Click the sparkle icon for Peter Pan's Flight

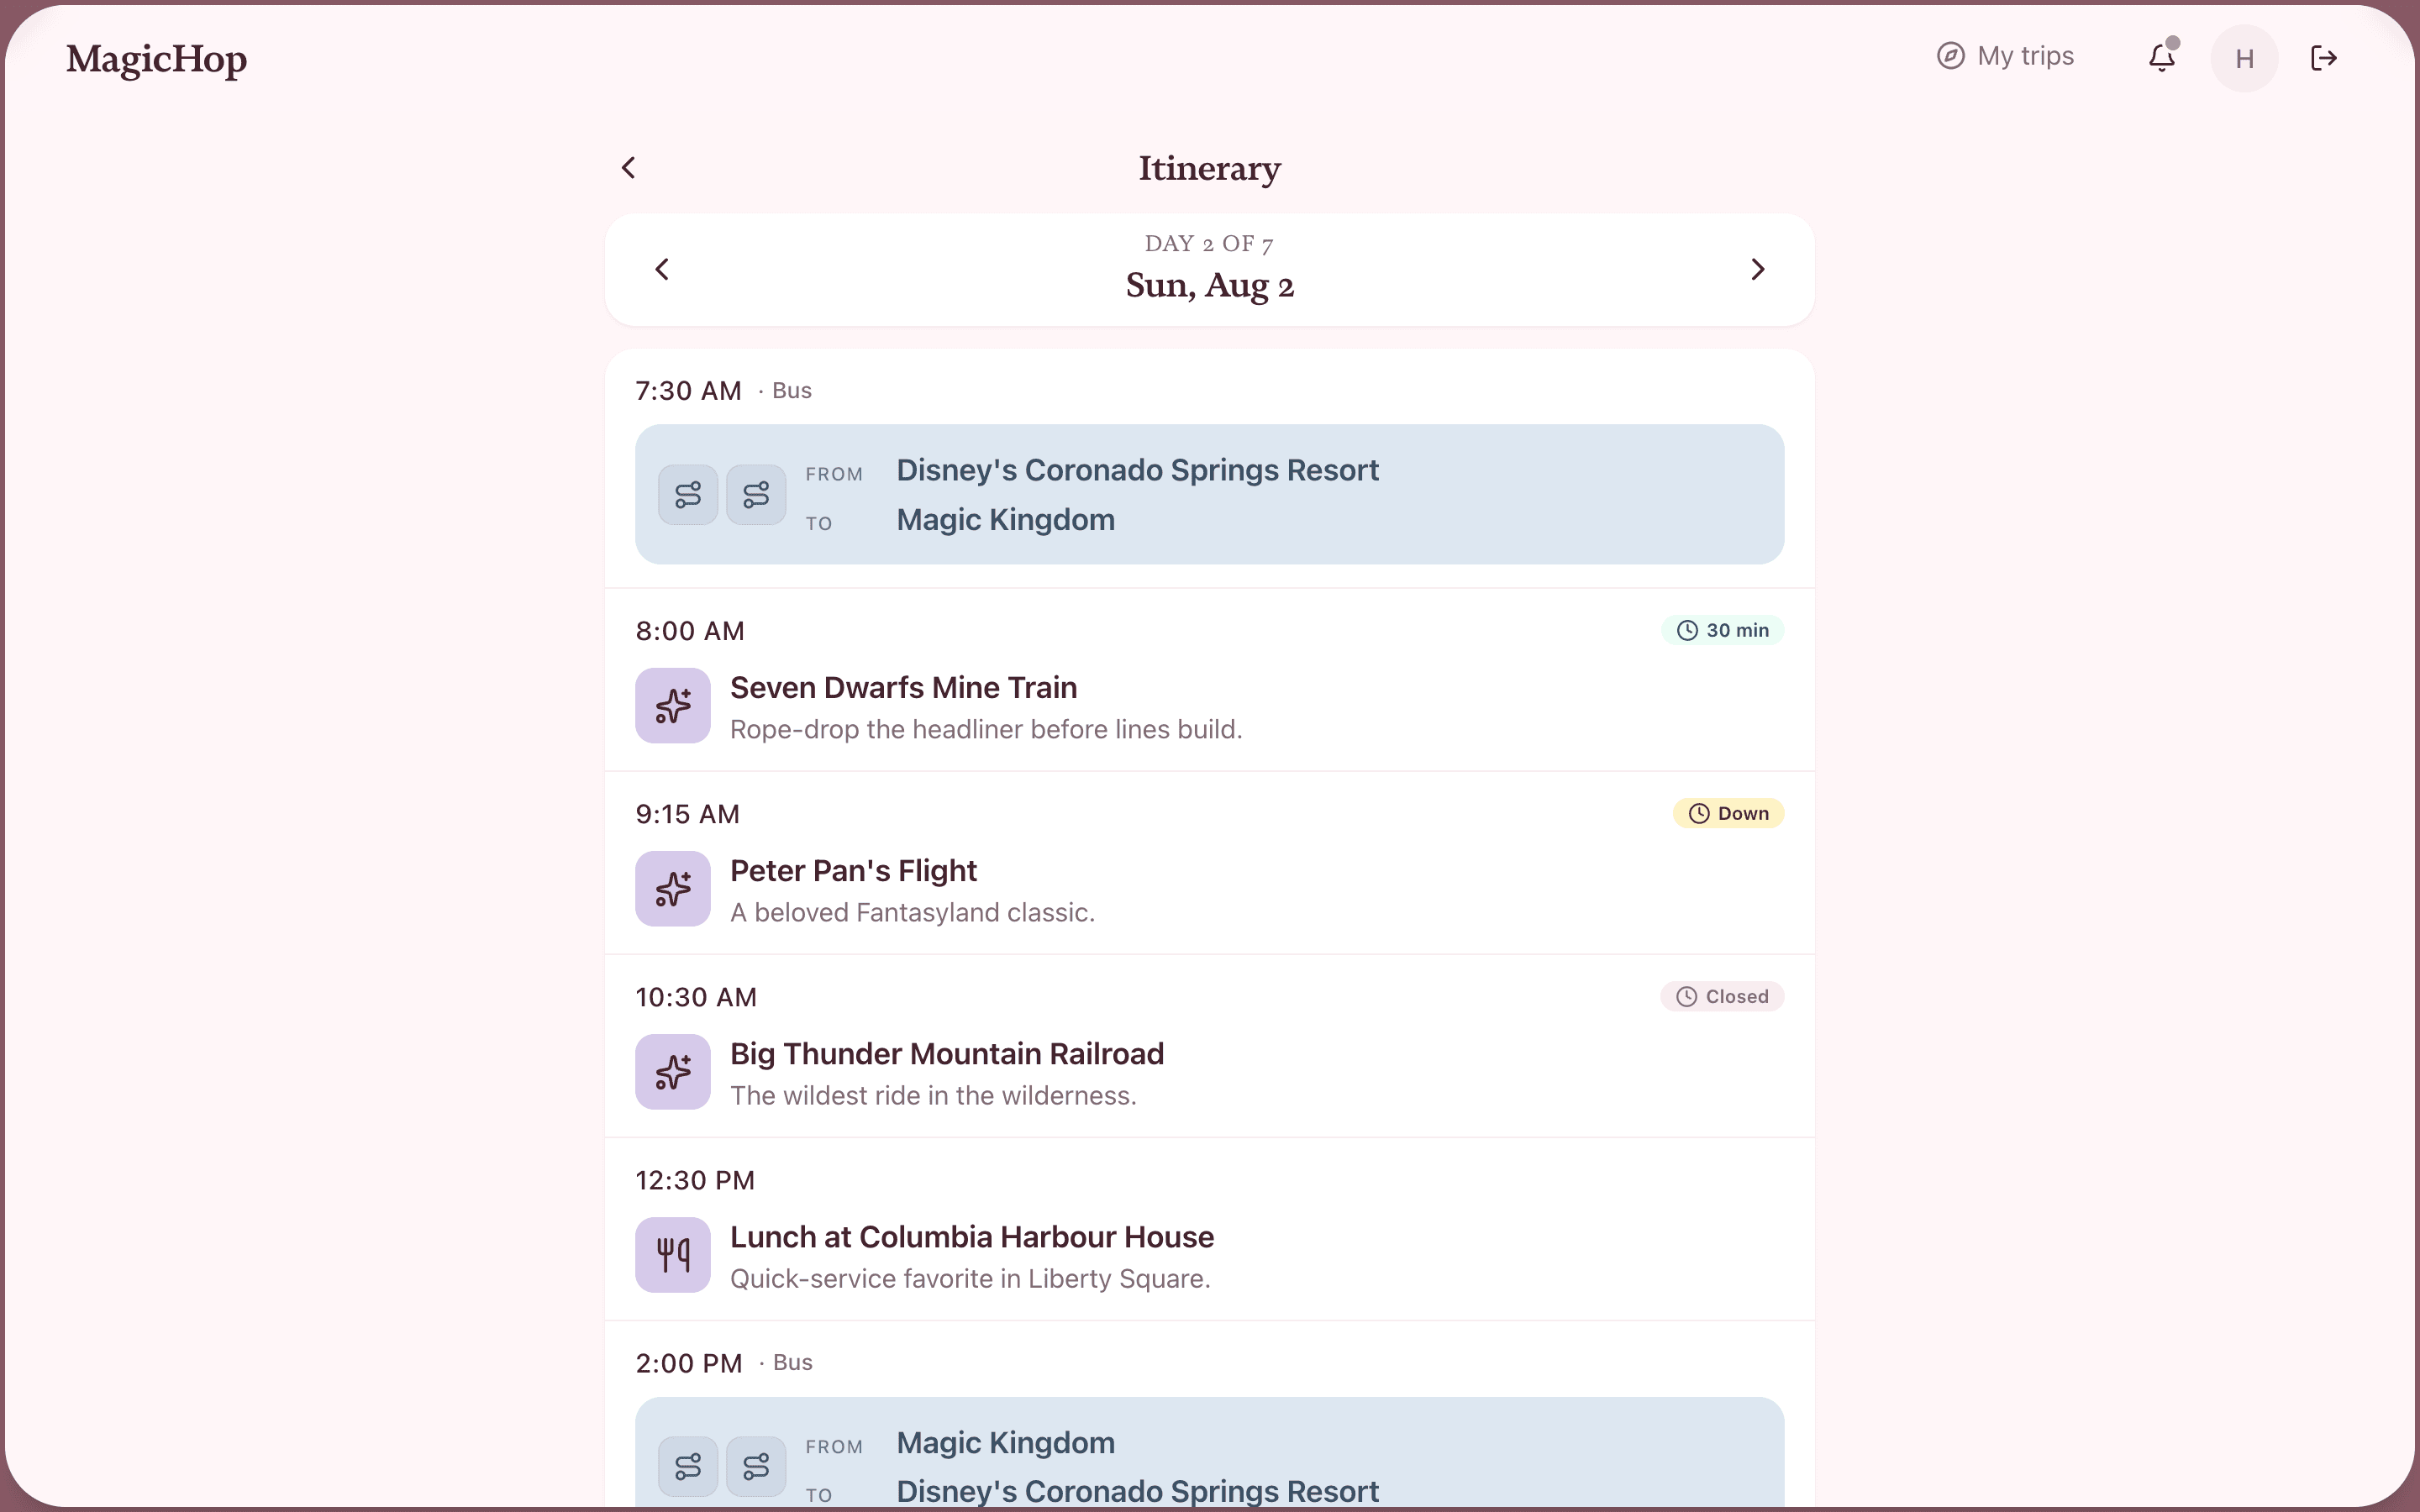tap(673, 889)
